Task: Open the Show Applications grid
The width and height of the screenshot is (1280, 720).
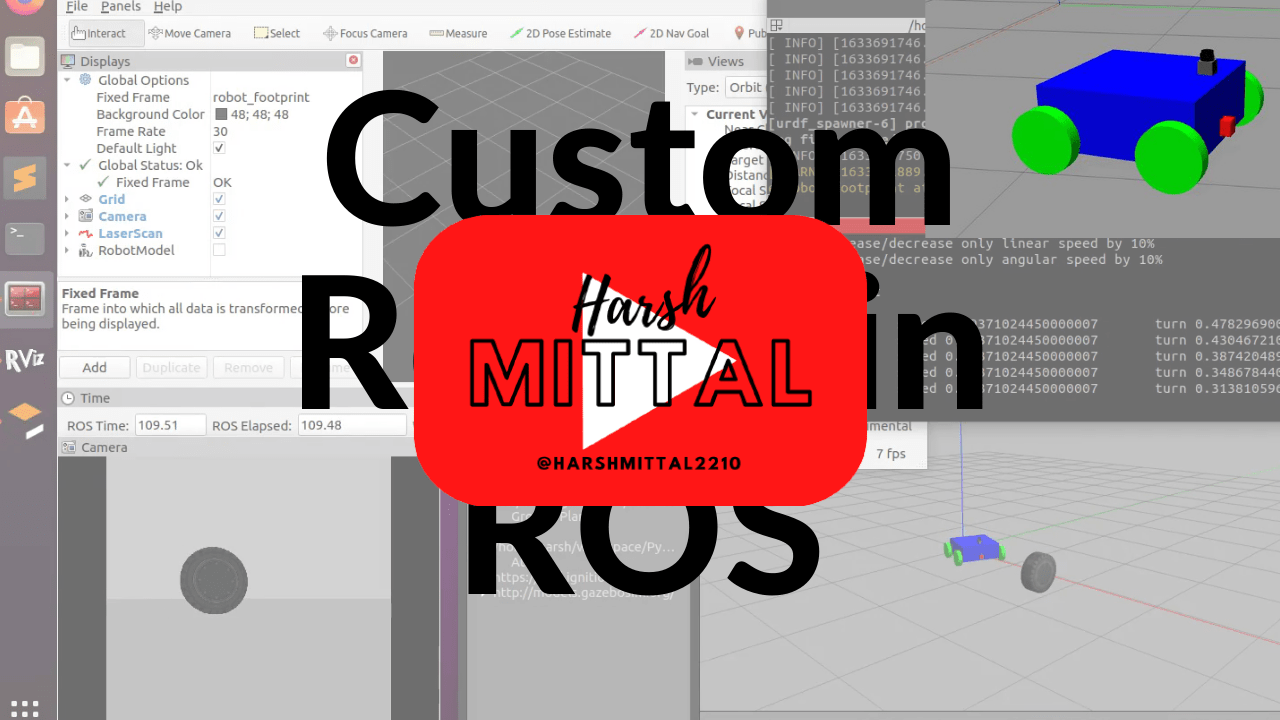Action: (x=25, y=708)
